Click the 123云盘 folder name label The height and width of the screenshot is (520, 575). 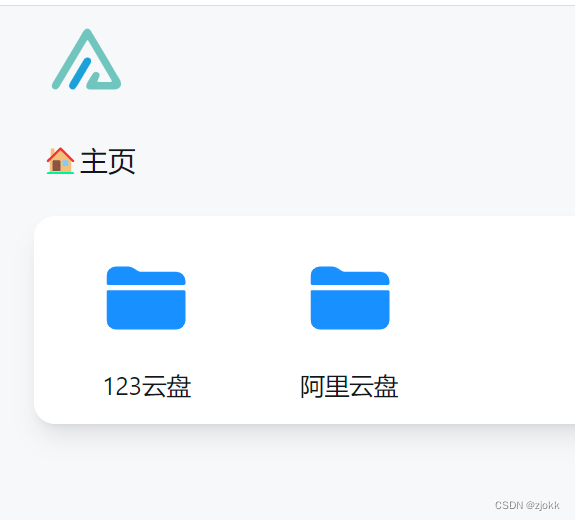click(147, 387)
